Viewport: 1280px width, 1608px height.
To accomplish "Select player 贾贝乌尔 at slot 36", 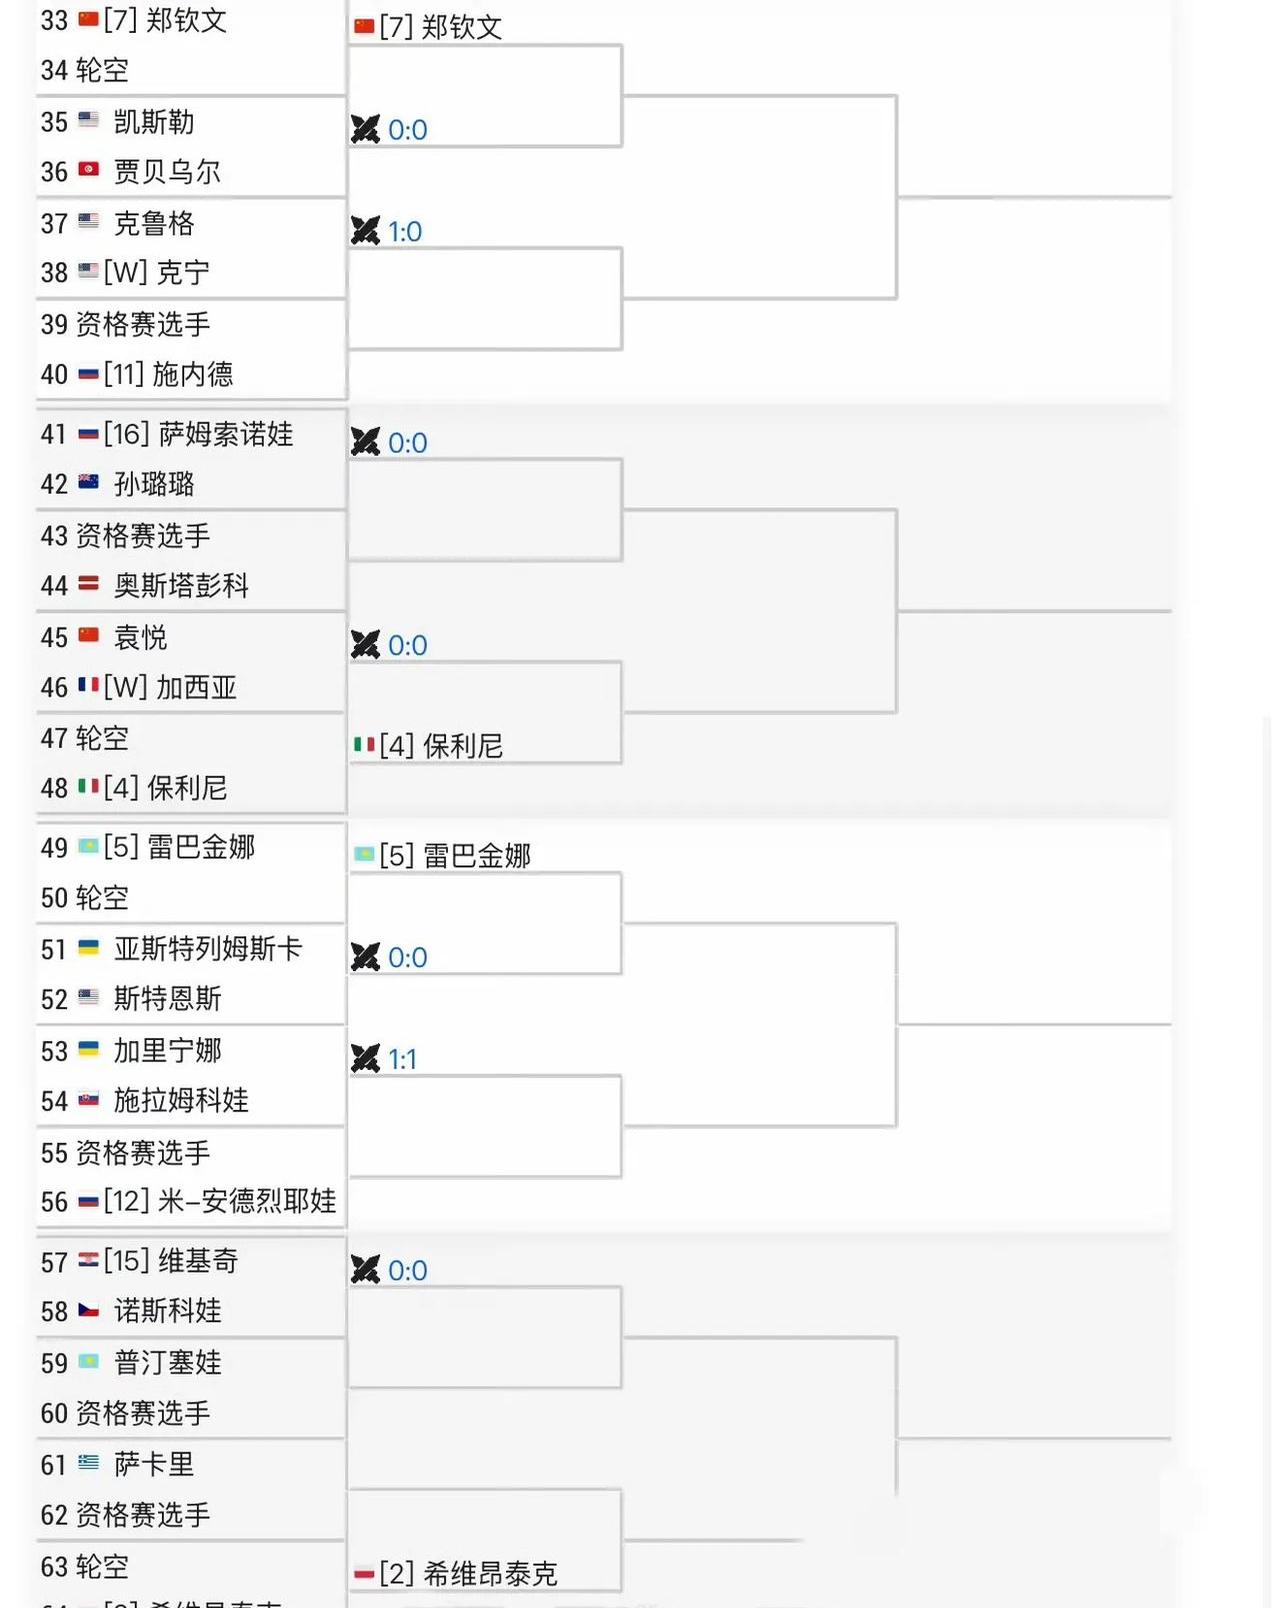I will [x=167, y=171].
